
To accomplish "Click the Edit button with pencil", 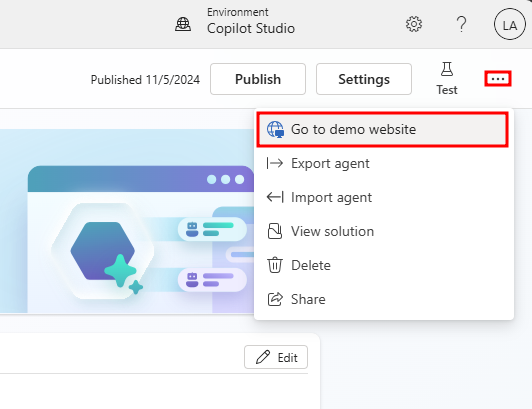I will click(x=276, y=357).
